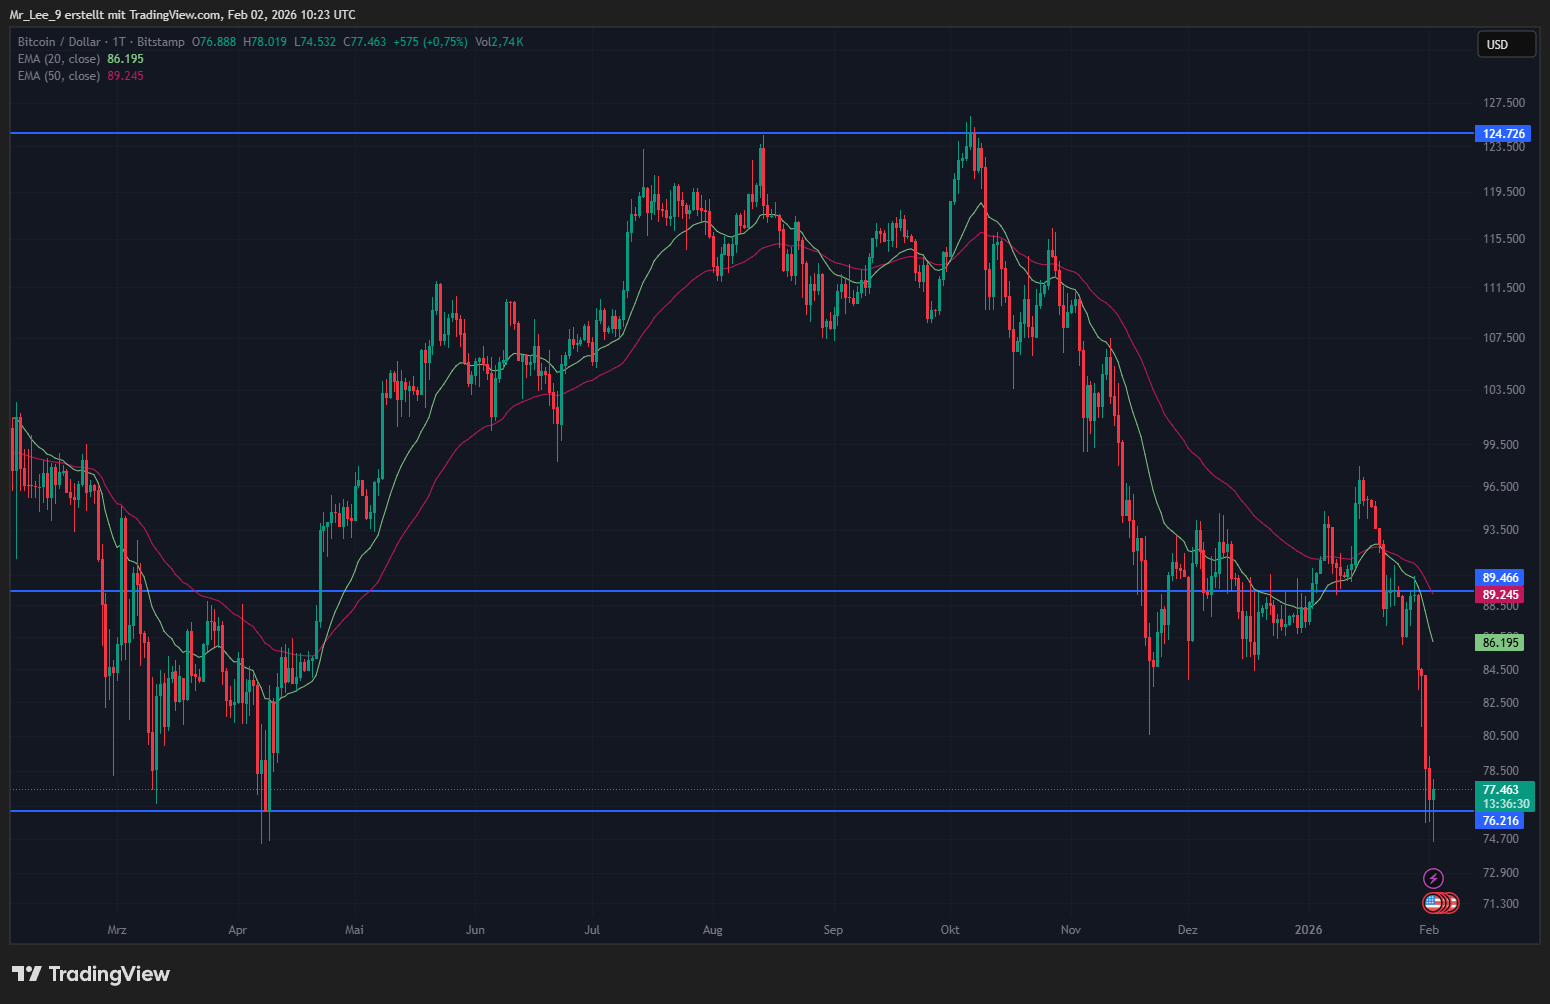The width and height of the screenshot is (1550, 1004).
Task: Click the current price label 77.463
Action: [x=1501, y=790]
